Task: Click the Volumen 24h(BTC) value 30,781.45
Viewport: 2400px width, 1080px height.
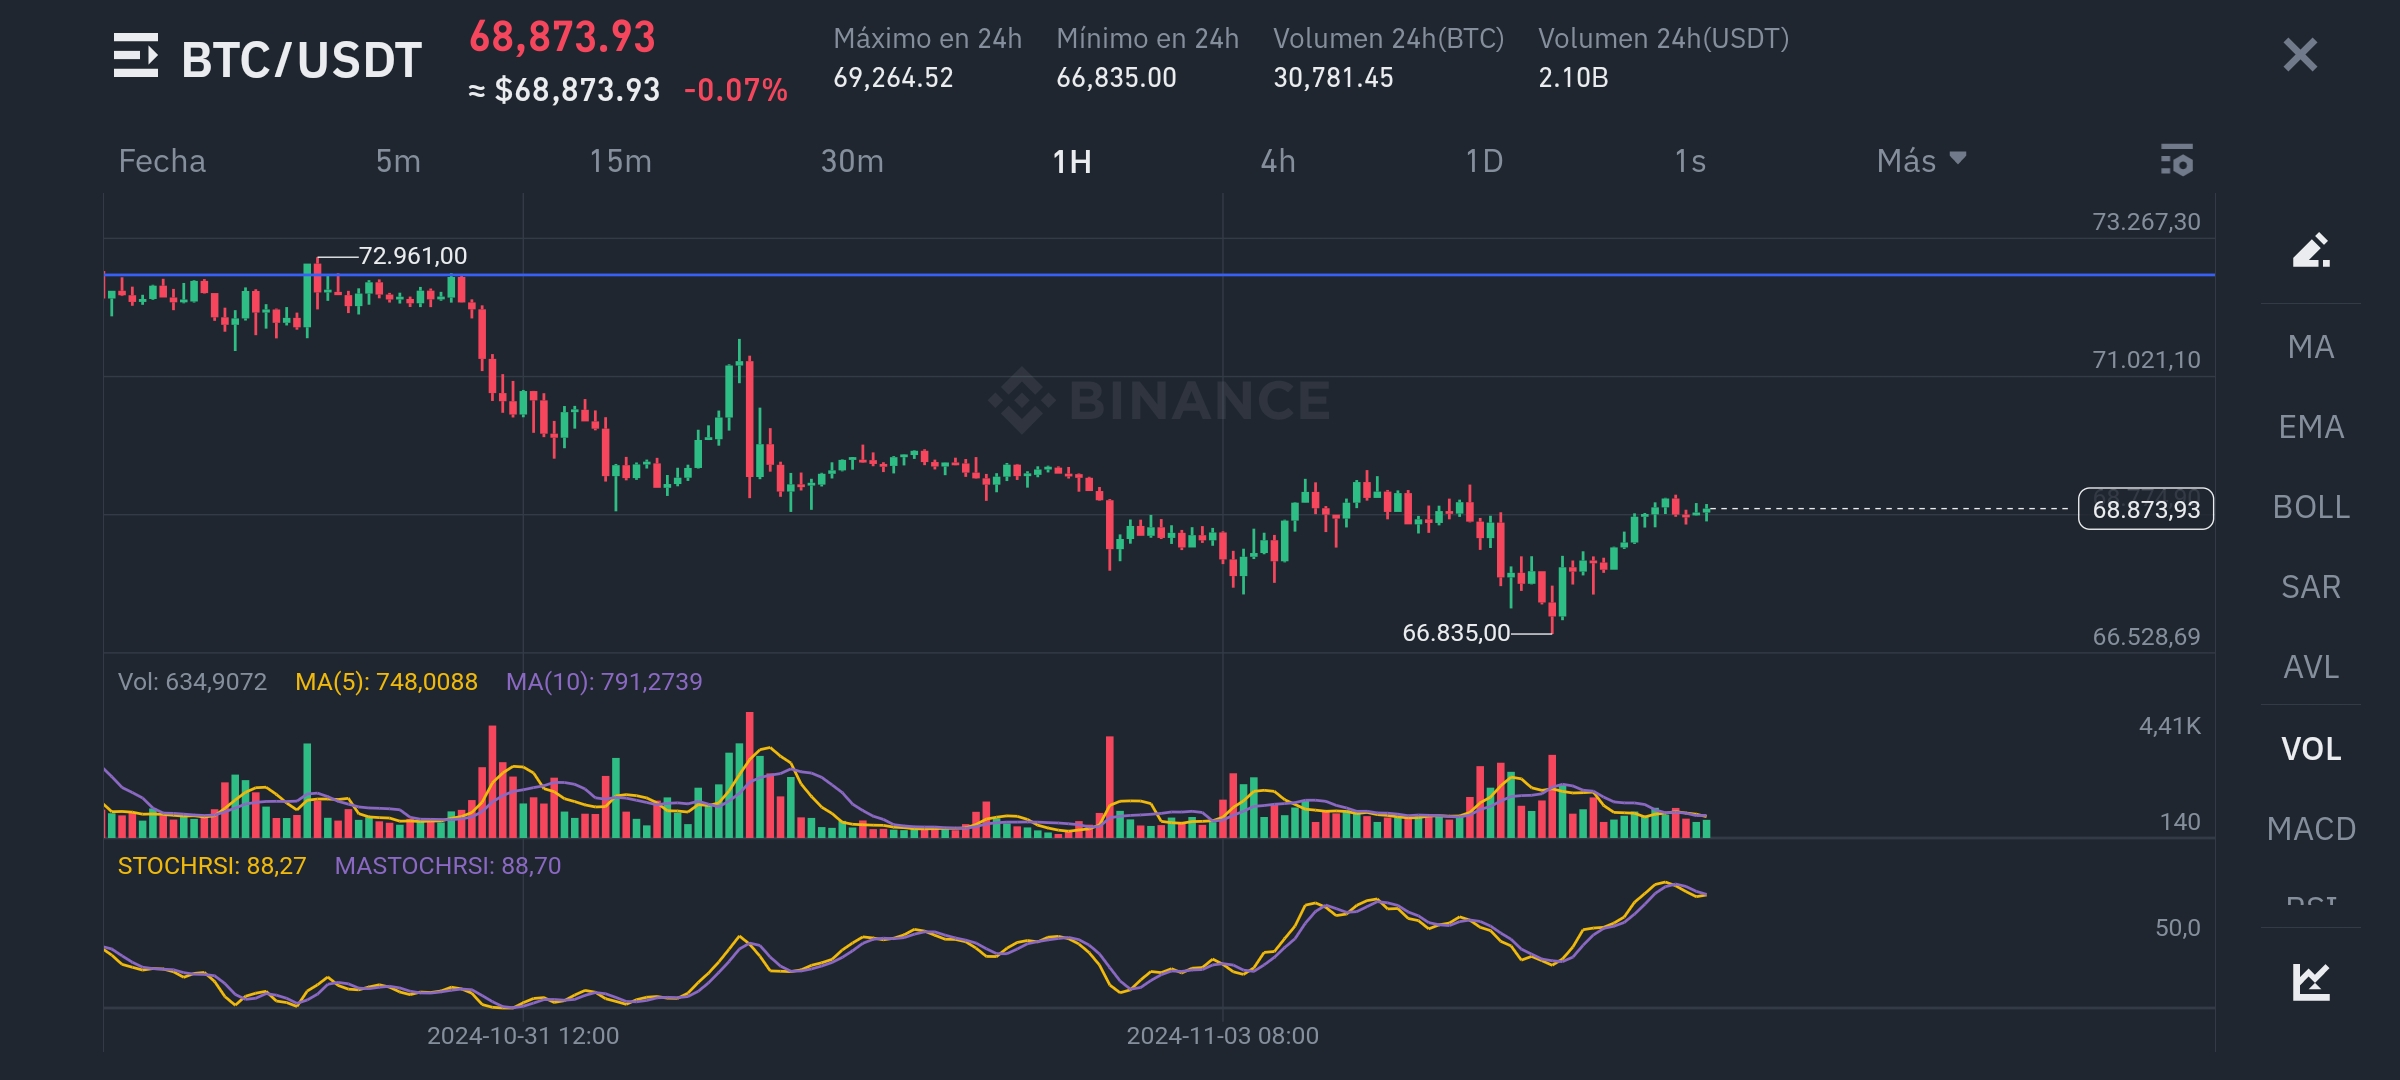Action: pos(1333,78)
